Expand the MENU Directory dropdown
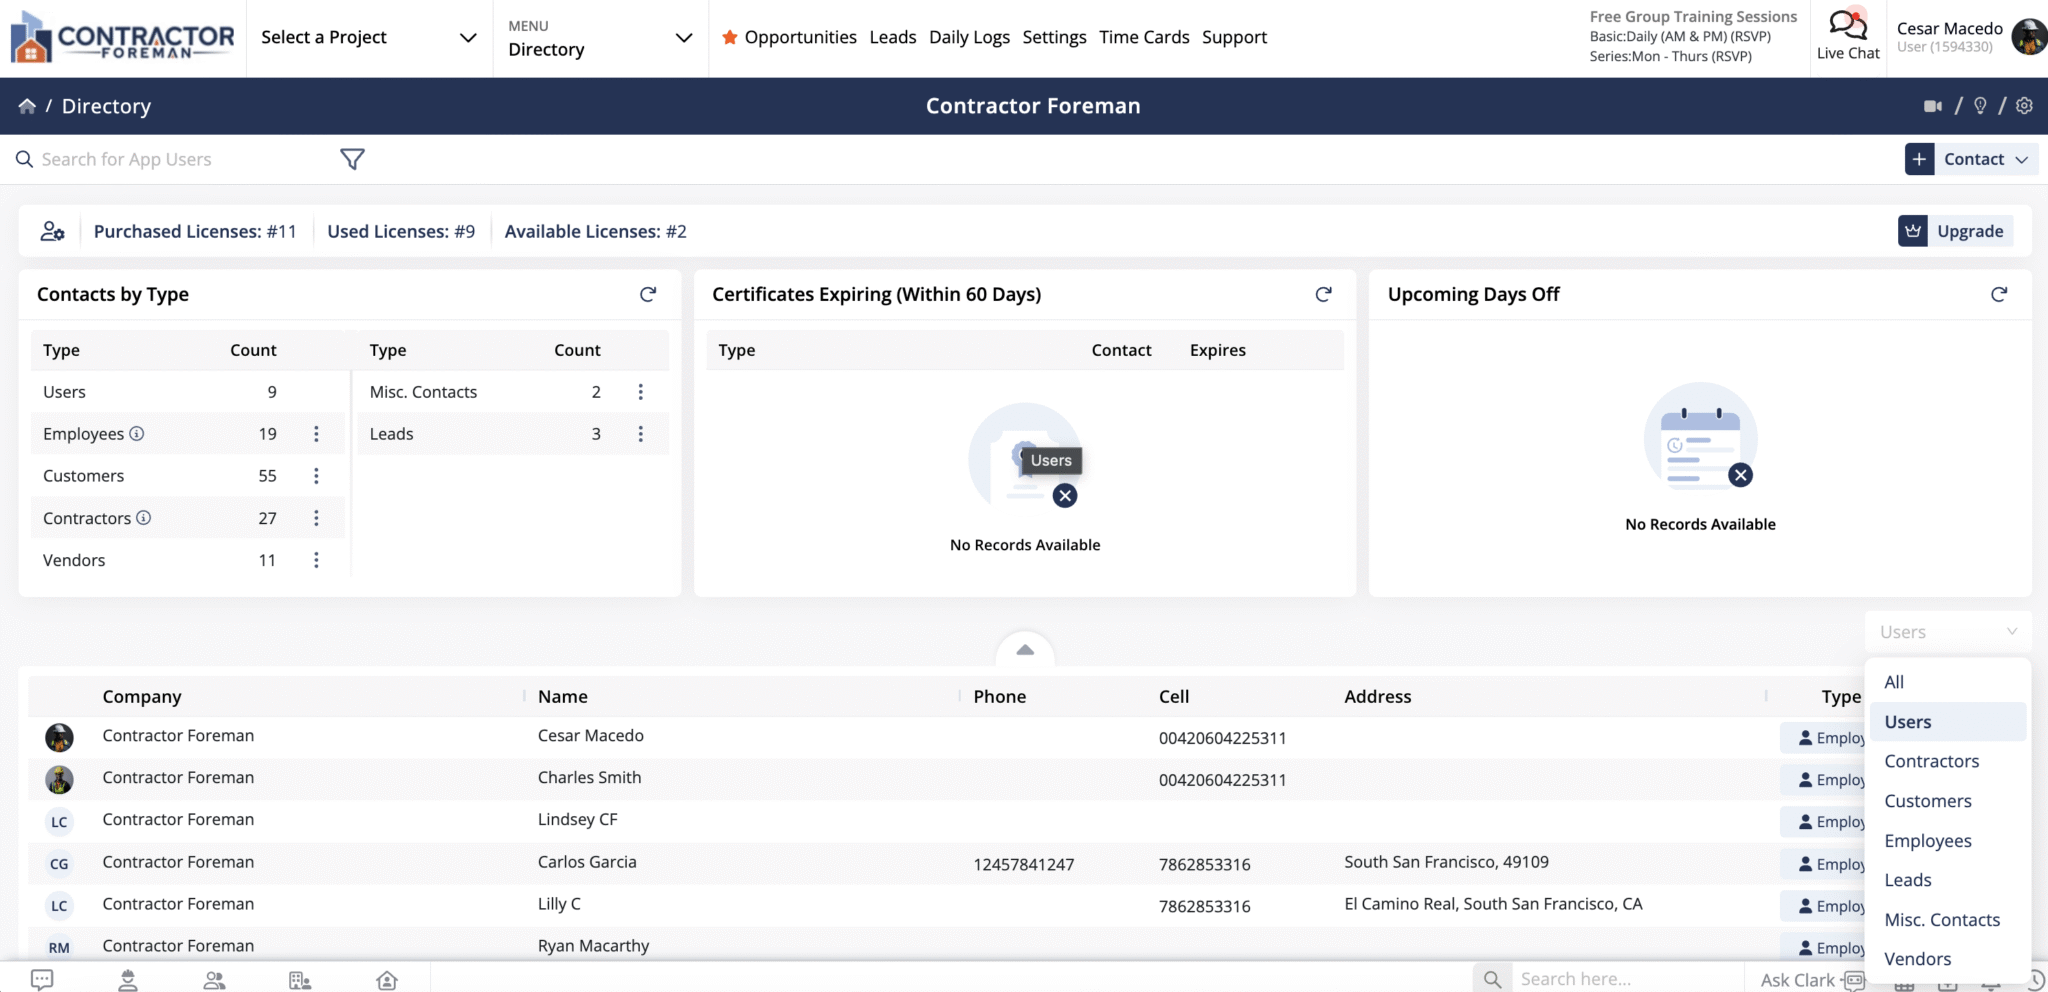The height and width of the screenshot is (992, 2048). [x=600, y=38]
